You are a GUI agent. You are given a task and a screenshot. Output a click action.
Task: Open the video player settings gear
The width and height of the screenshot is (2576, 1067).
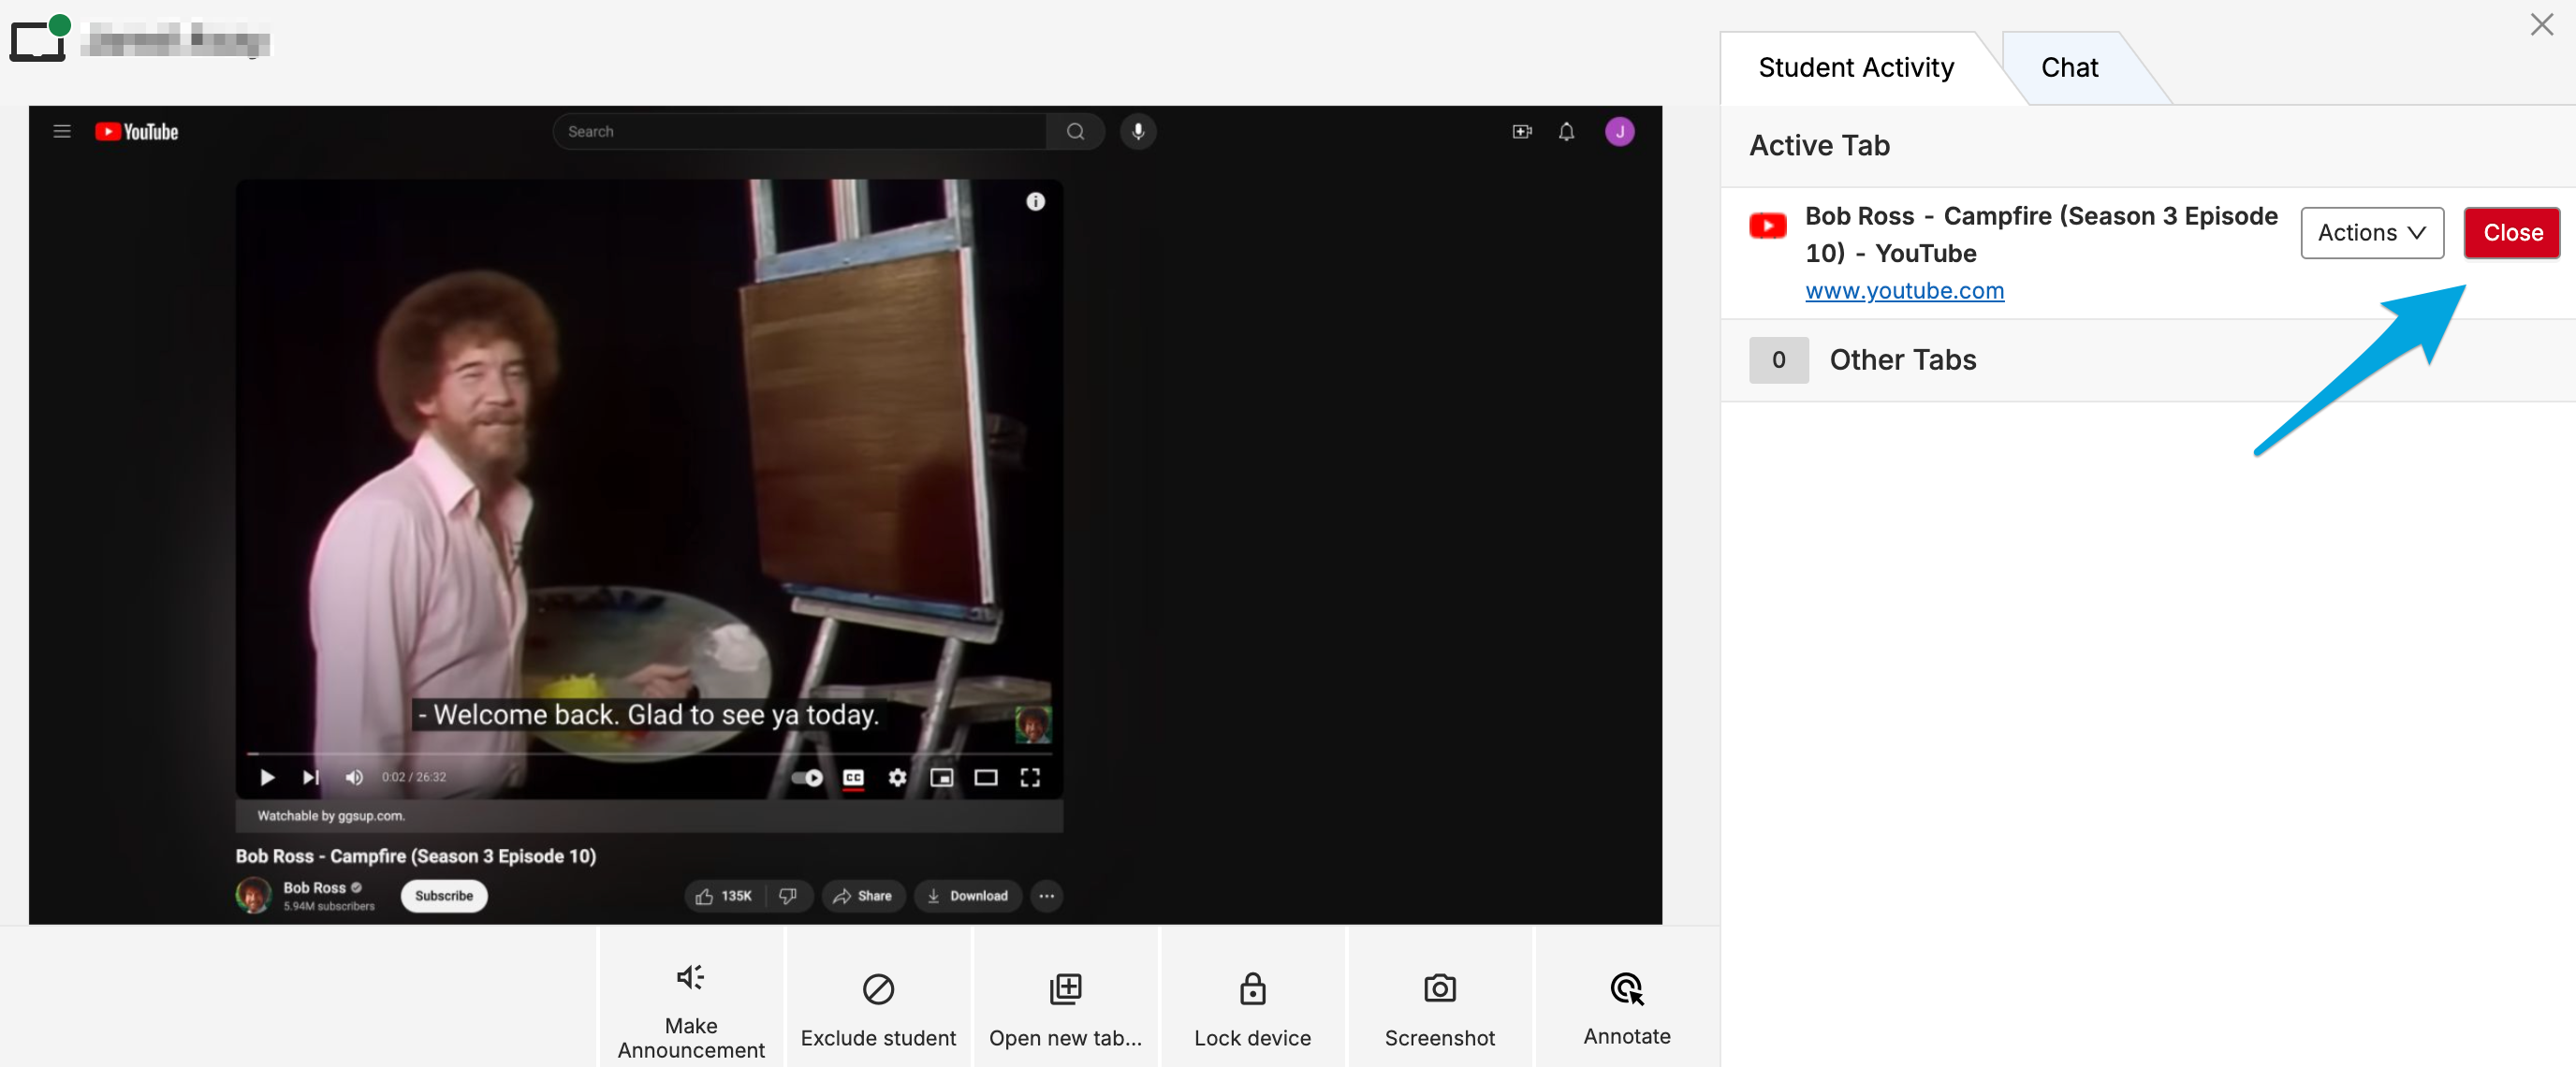pyautogui.click(x=897, y=777)
